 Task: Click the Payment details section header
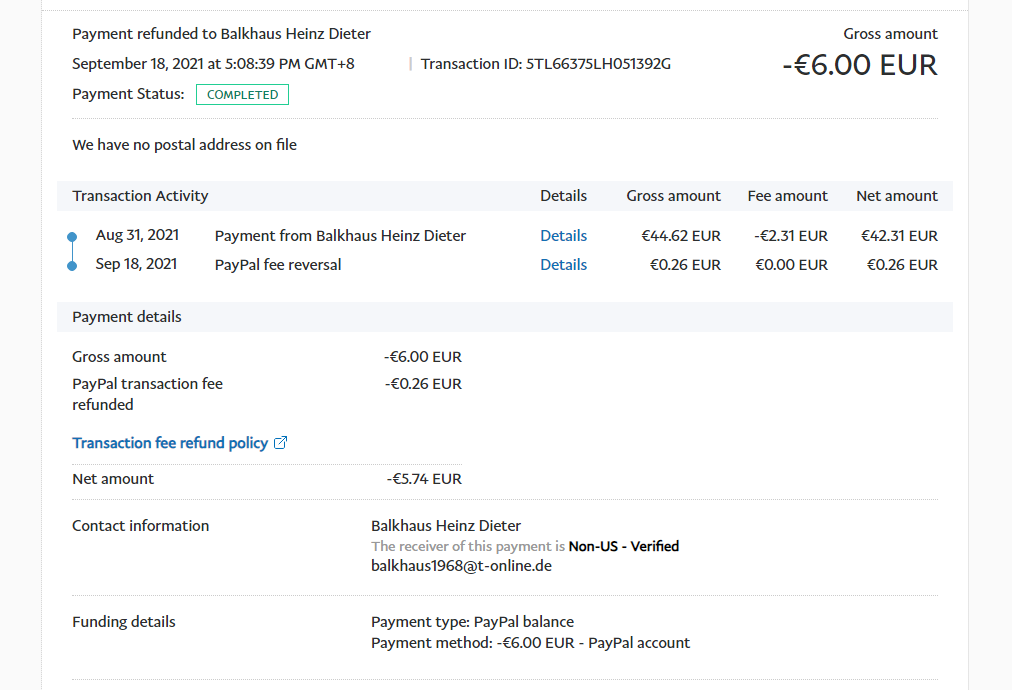(x=127, y=317)
